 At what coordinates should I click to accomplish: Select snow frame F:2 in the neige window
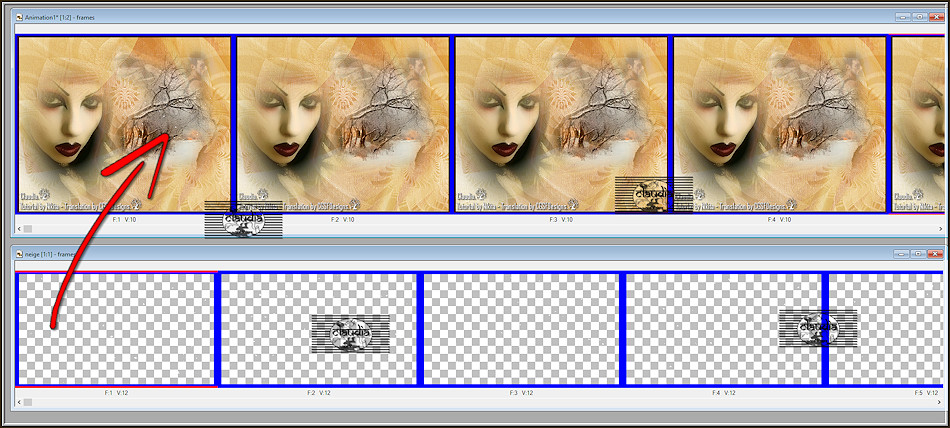pos(319,329)
